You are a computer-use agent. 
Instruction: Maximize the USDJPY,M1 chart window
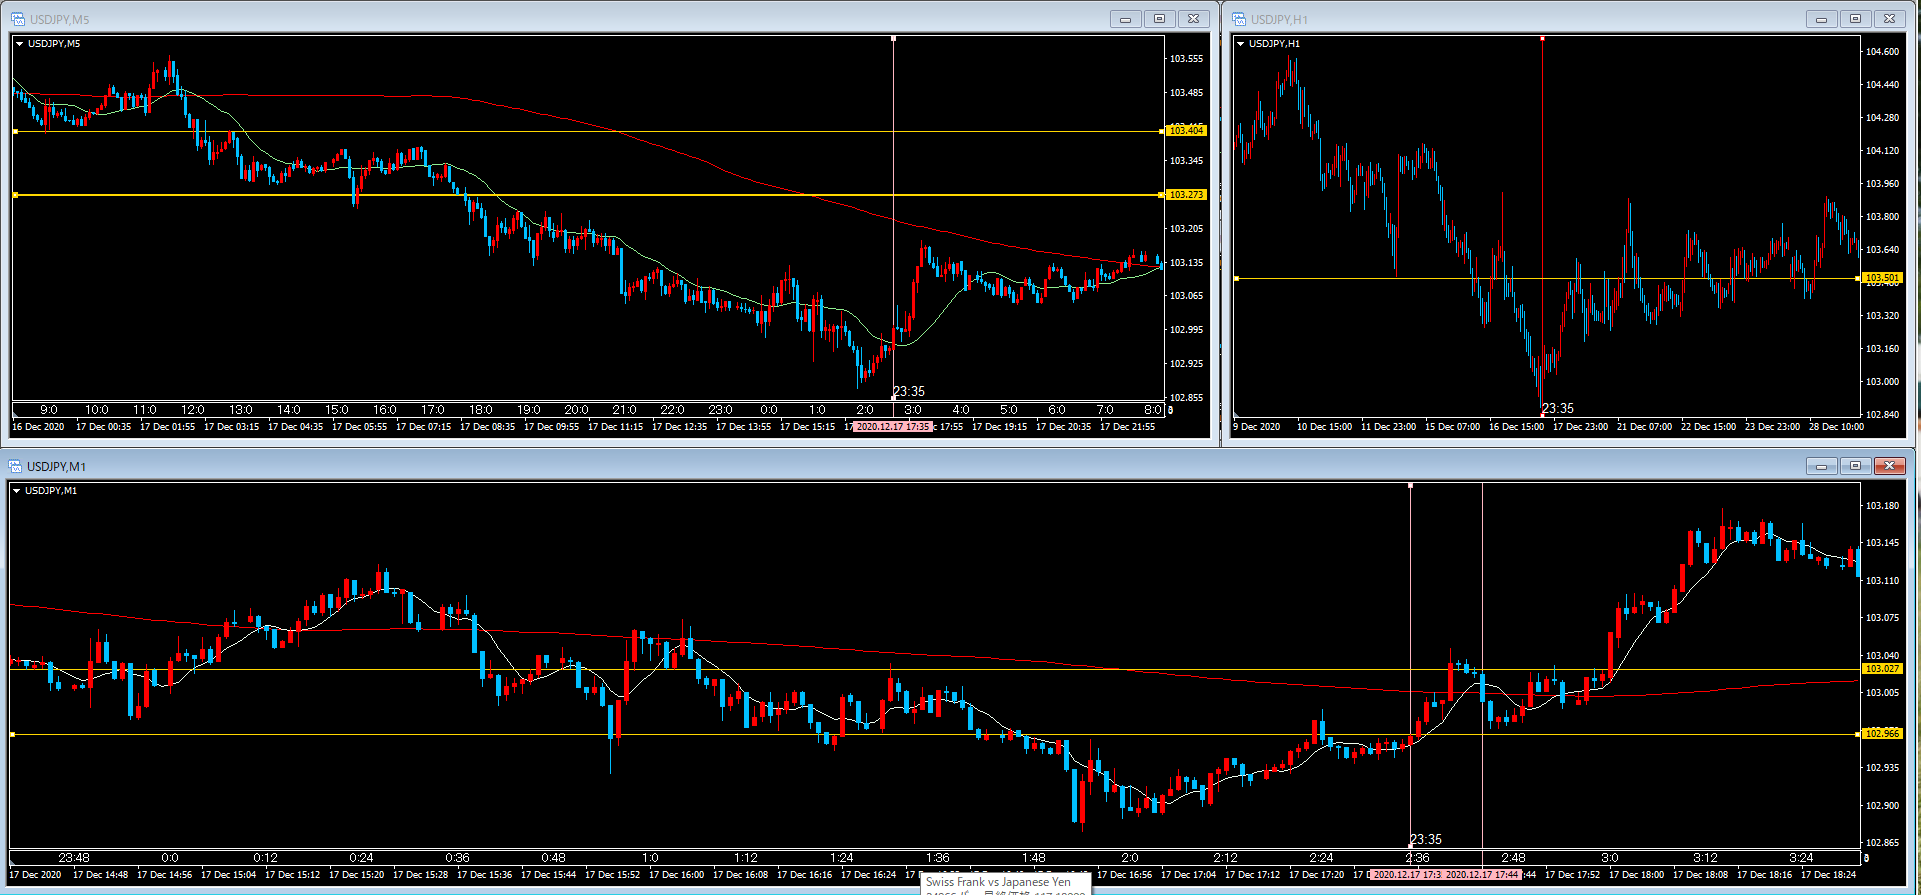pyautogui.click(x=1855, y=466)
